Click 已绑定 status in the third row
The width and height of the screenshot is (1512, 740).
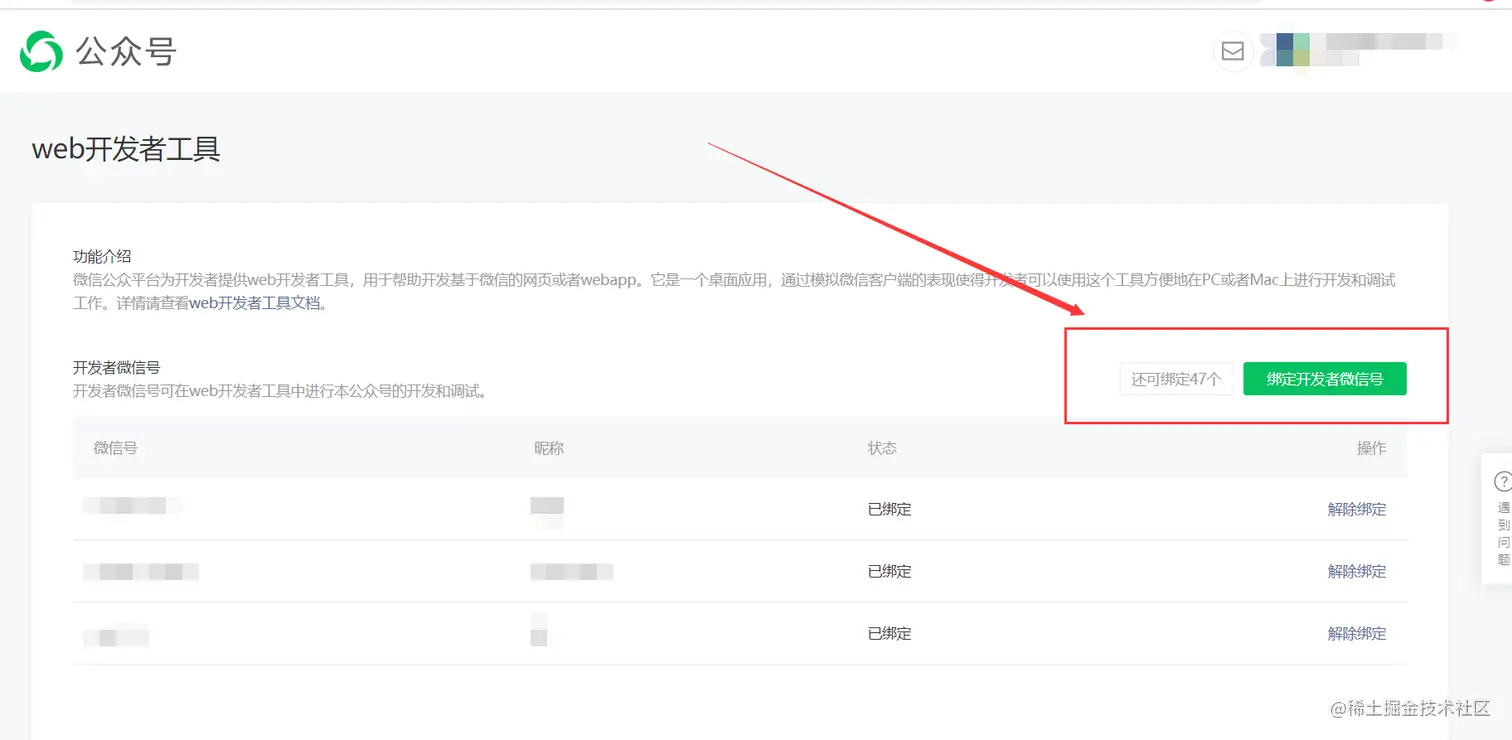click(890, 633)
